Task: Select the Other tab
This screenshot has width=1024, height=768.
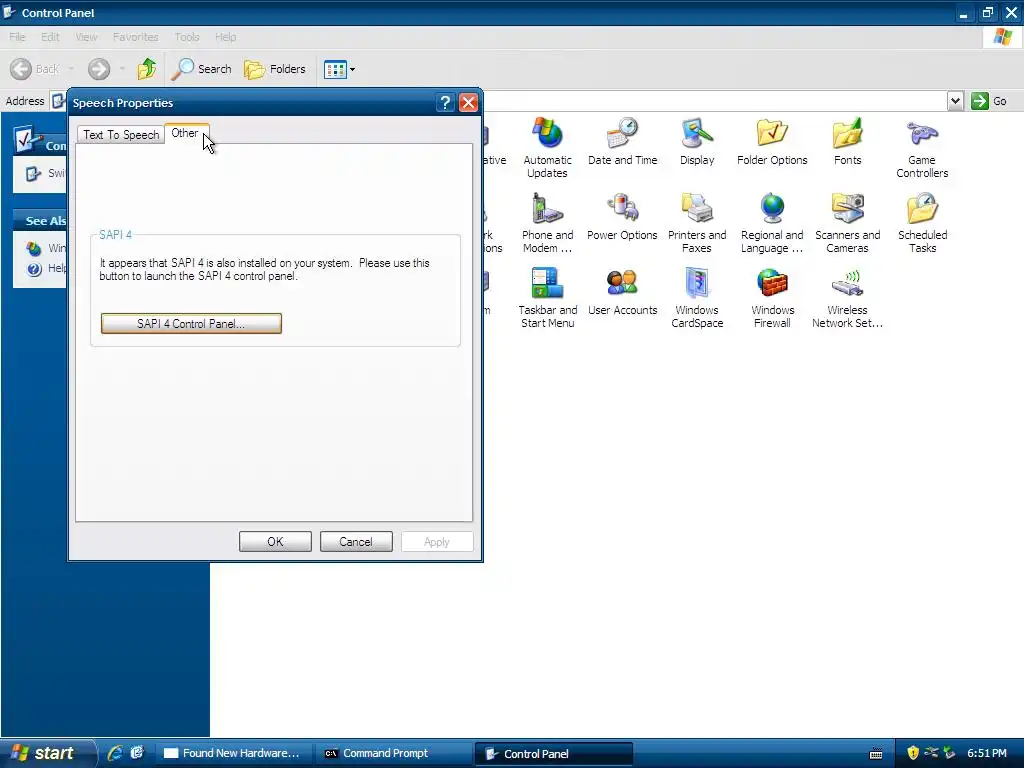Action: (x=185, y=133)
